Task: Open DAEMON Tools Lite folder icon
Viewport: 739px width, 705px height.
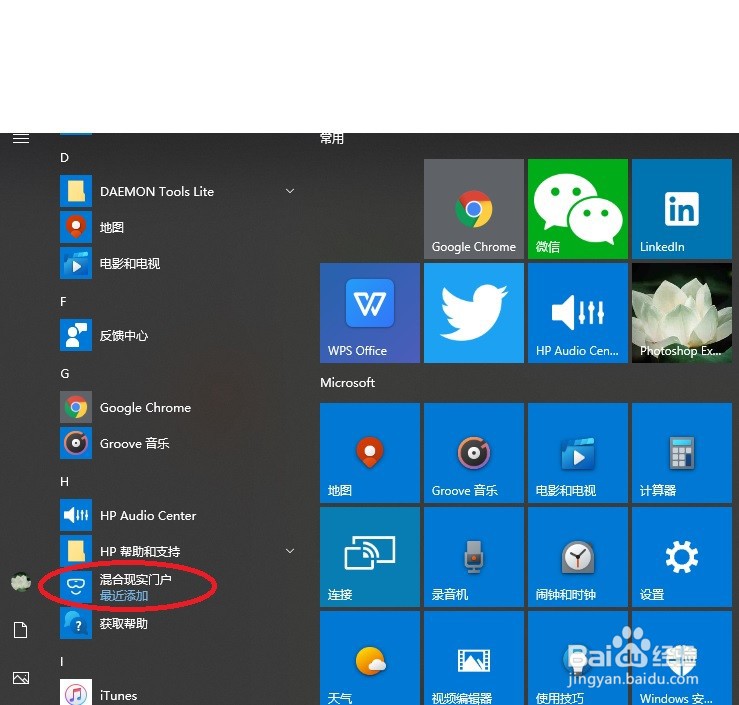Action: (76, 191)
